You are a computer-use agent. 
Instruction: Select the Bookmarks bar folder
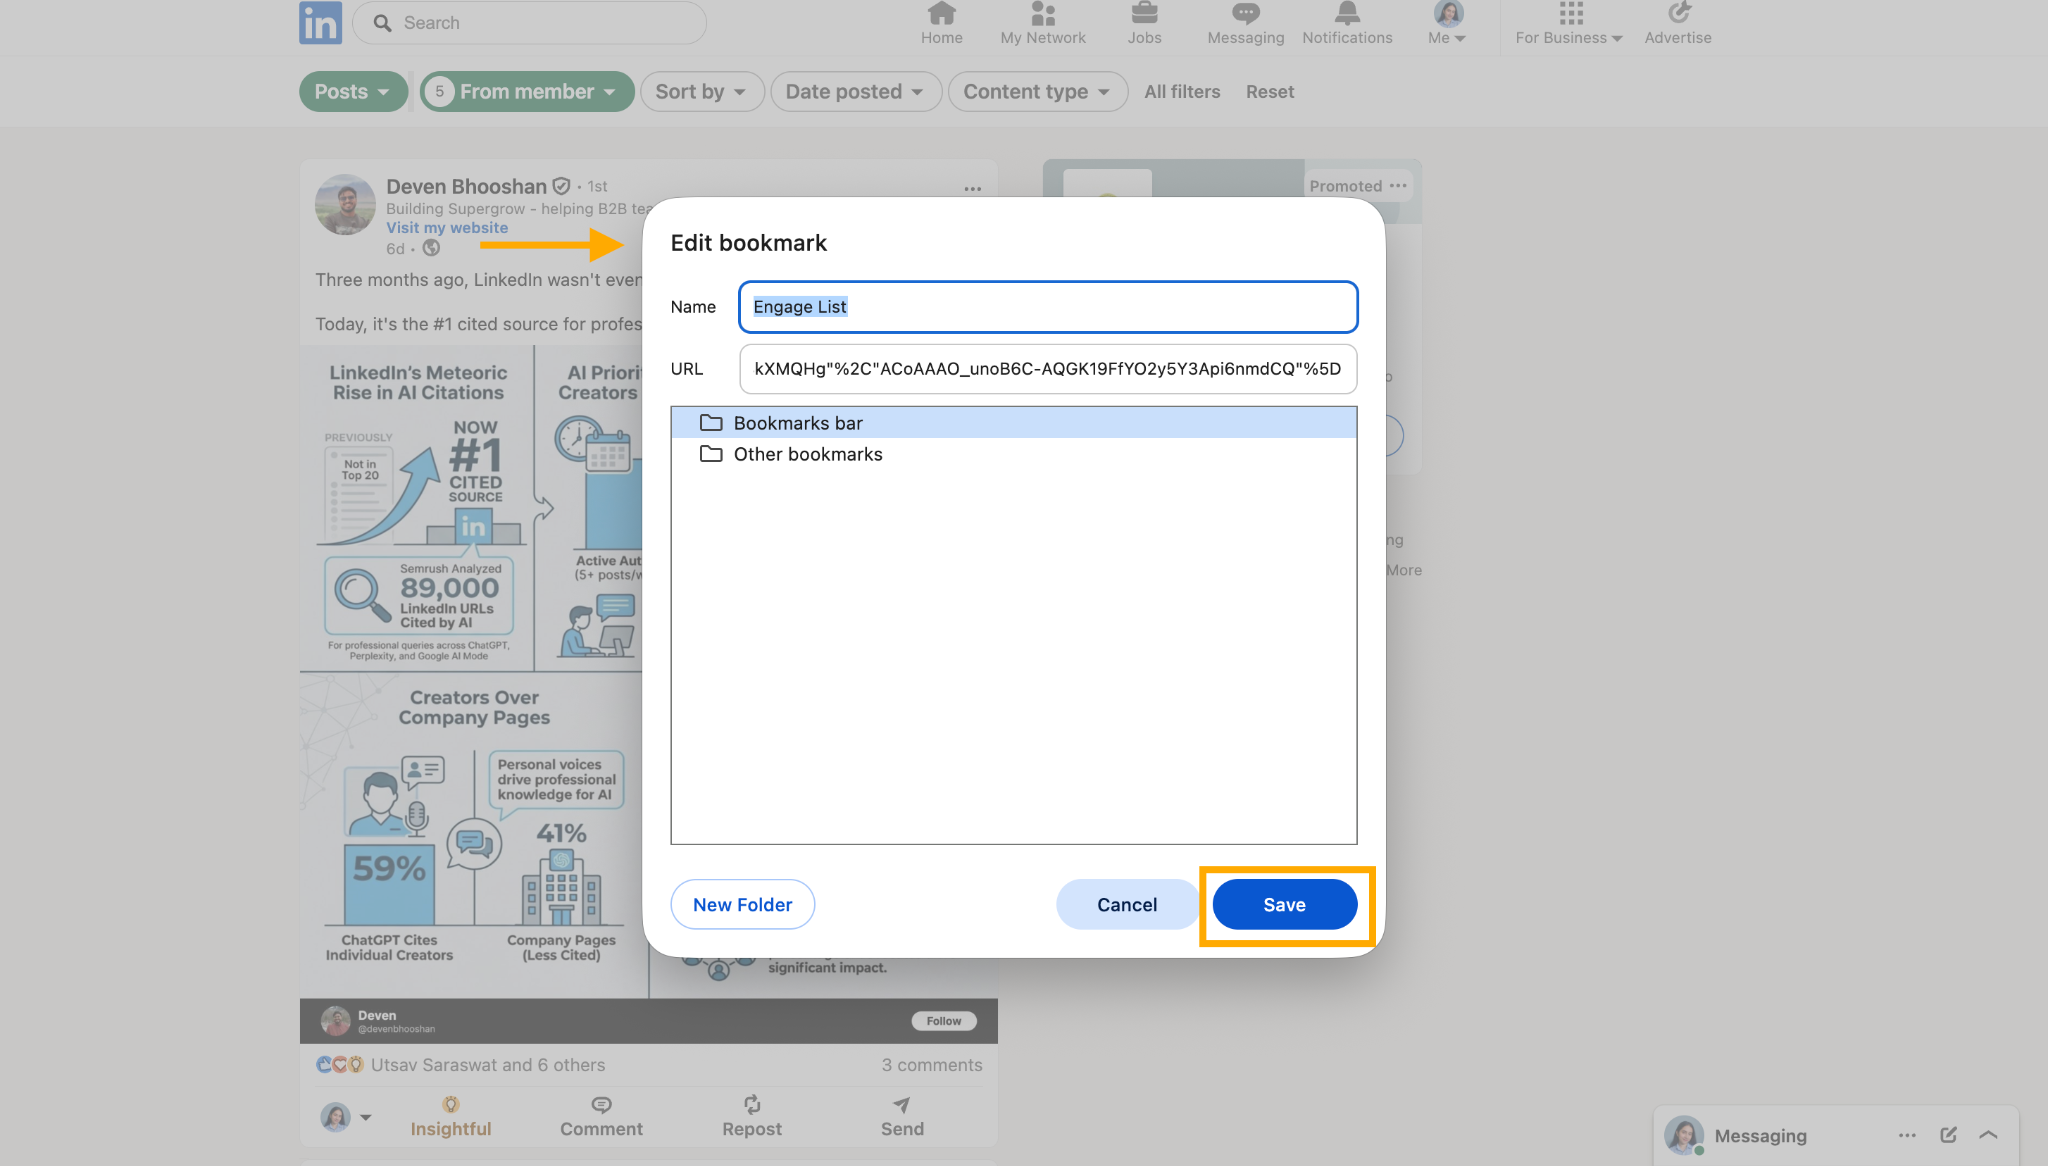[1014, 423]
